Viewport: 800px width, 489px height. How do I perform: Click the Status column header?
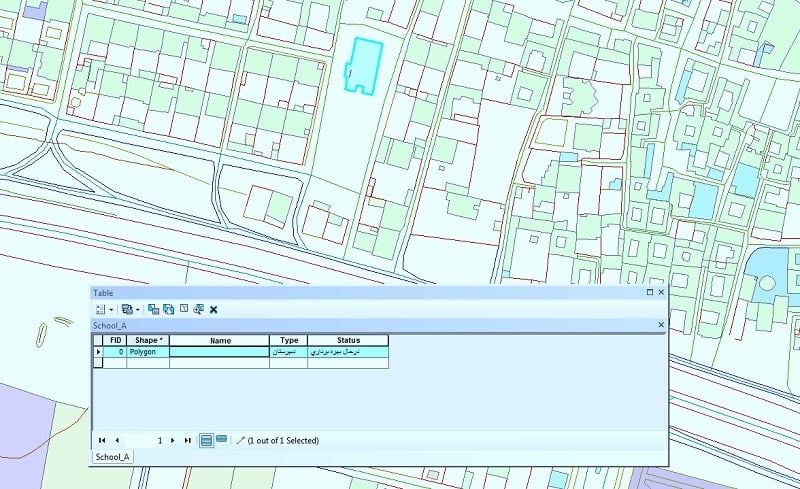pyautogui.click(x=348, y=341)
